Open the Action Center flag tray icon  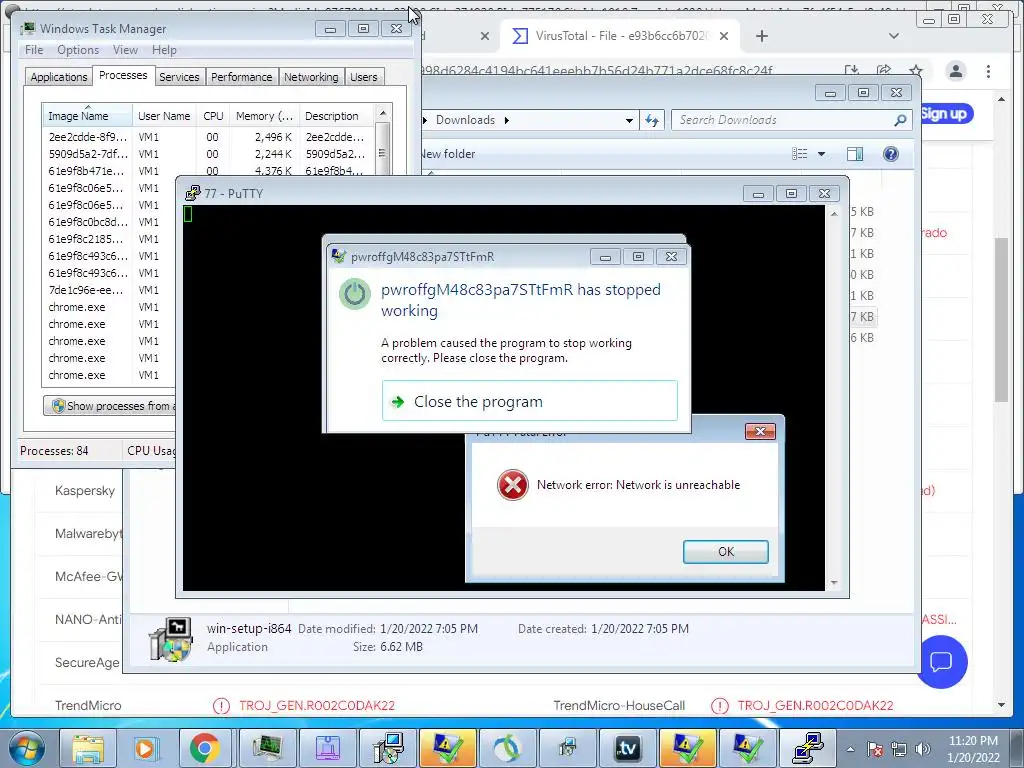pos(875,749)
